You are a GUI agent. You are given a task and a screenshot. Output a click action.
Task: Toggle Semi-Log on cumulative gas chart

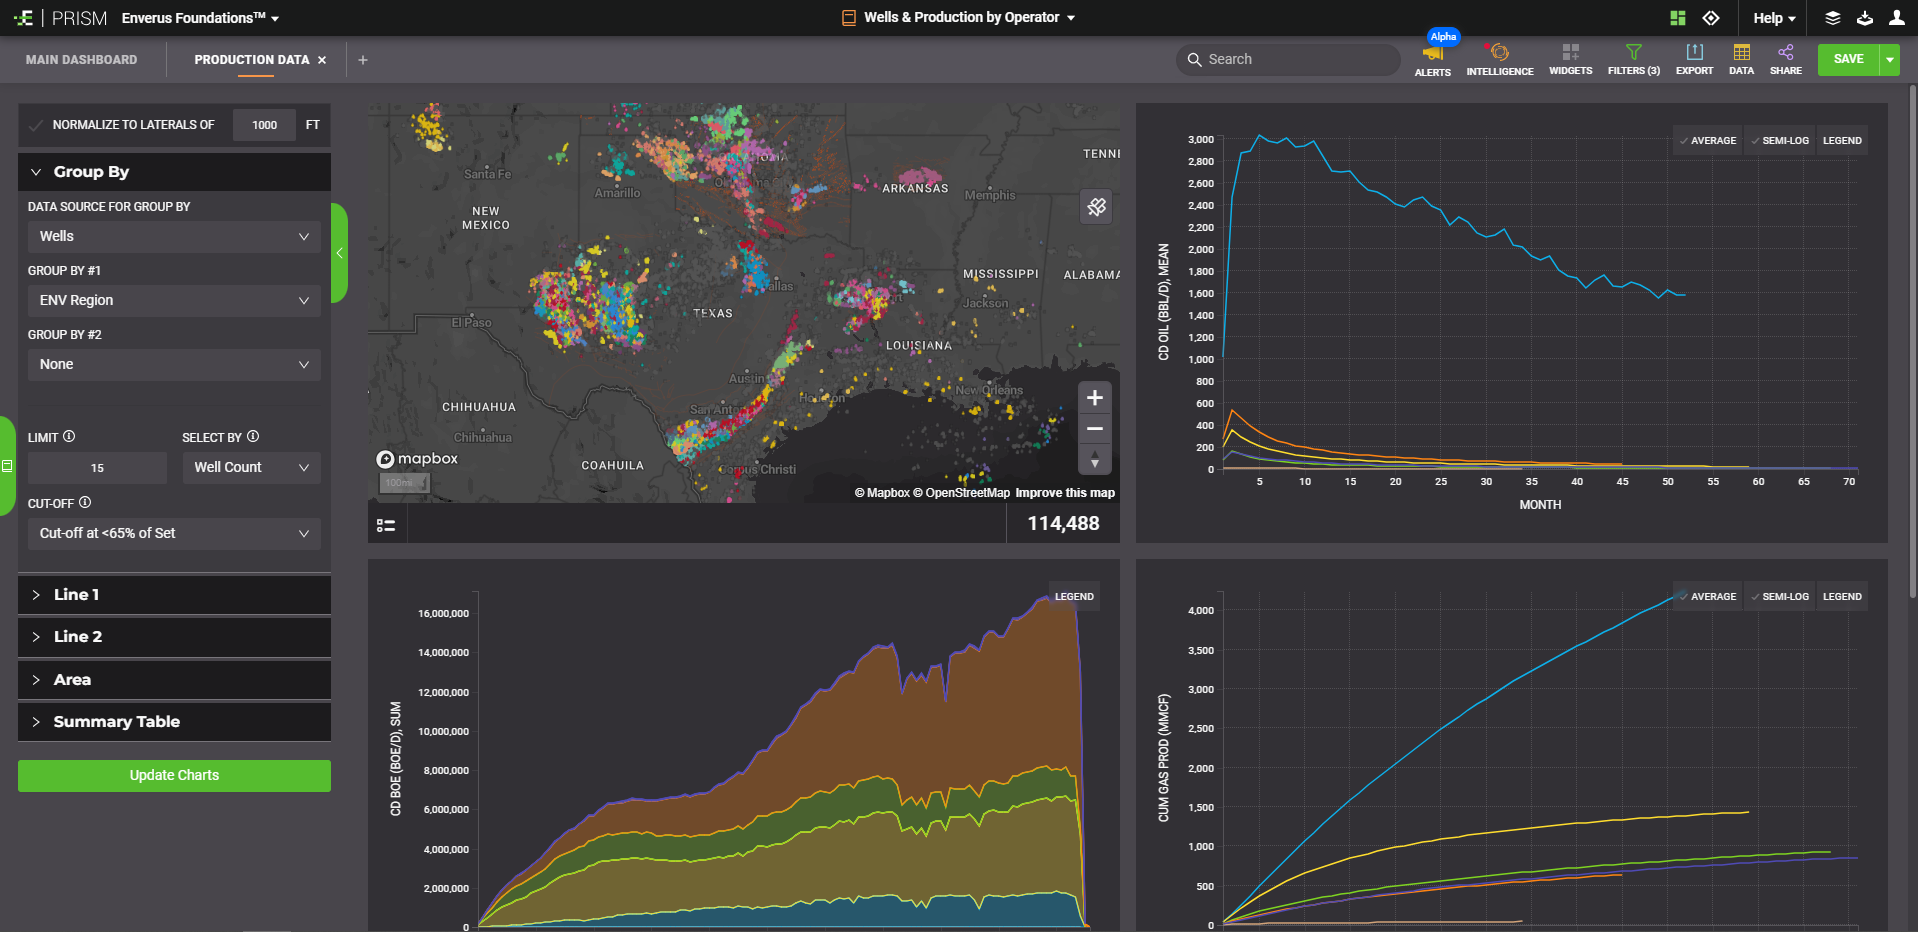1779,597
